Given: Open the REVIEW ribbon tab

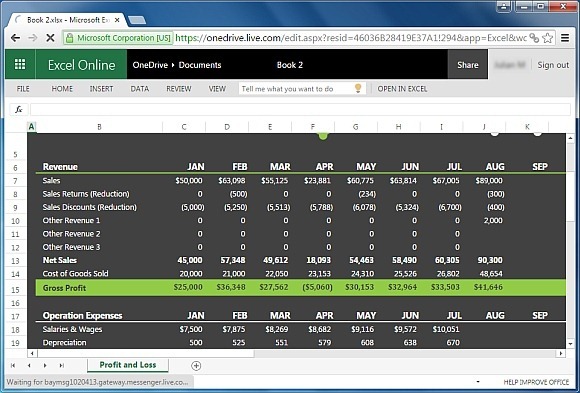Looking at the screenshot, I should (x=179, y=89).
